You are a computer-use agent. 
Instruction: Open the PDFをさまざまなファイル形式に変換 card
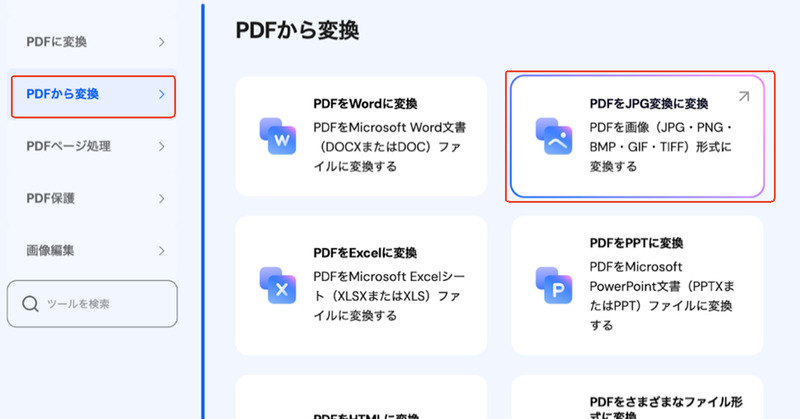(x=637, y=400)
